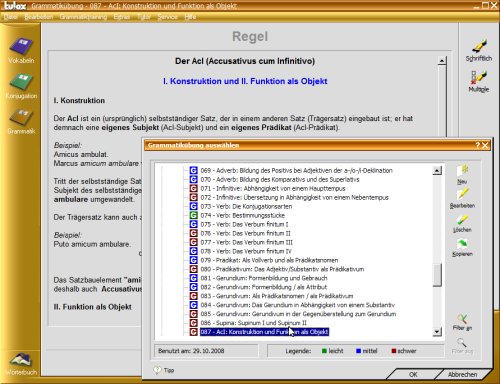Select the Multiple choice mode icon
The width and height of the screenshot is (500, 384).
[479, 81]
